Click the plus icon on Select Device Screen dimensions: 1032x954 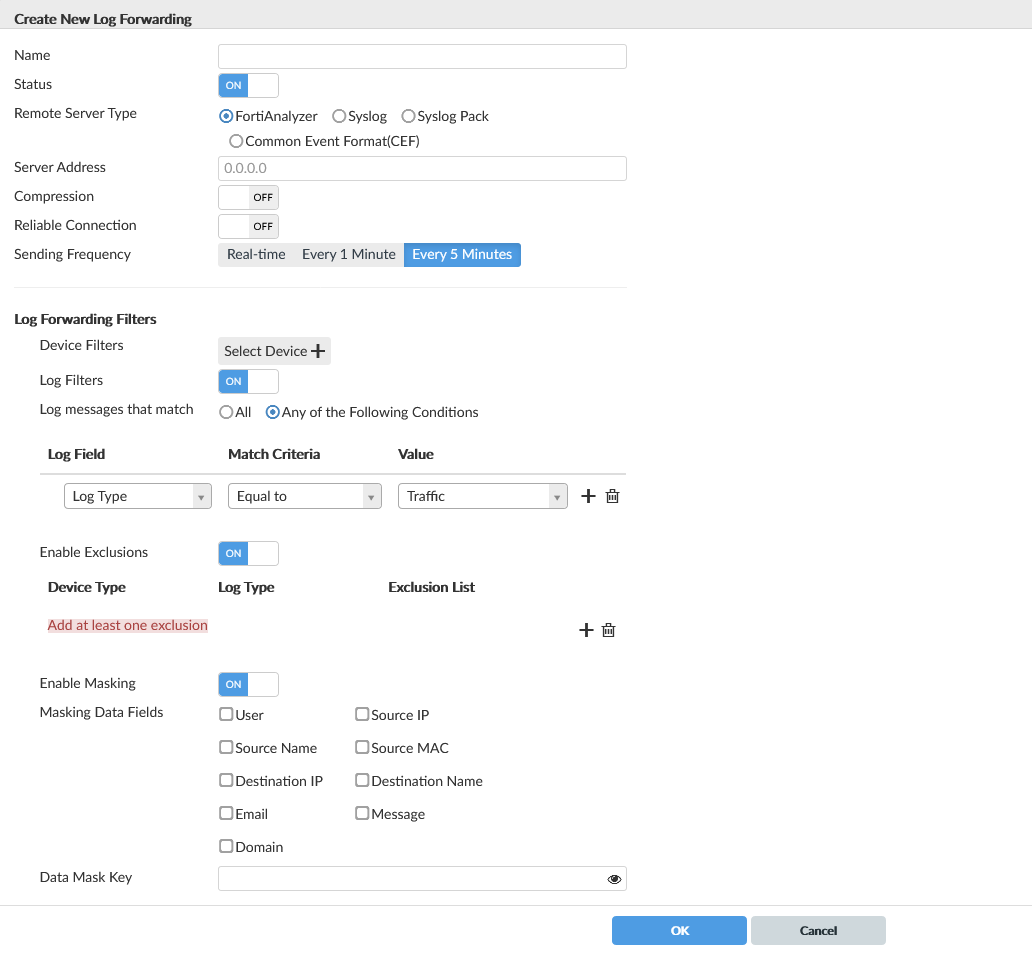[318, 351]
